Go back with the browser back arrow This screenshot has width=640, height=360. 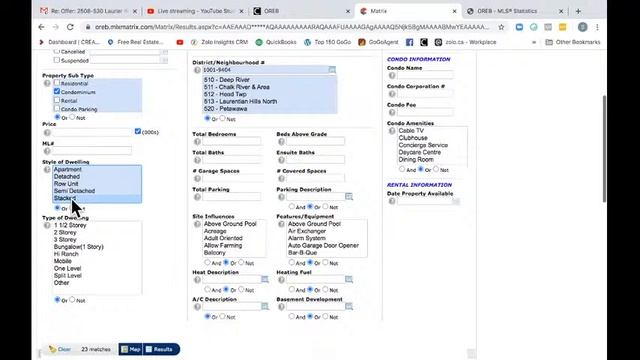(41, 27)
